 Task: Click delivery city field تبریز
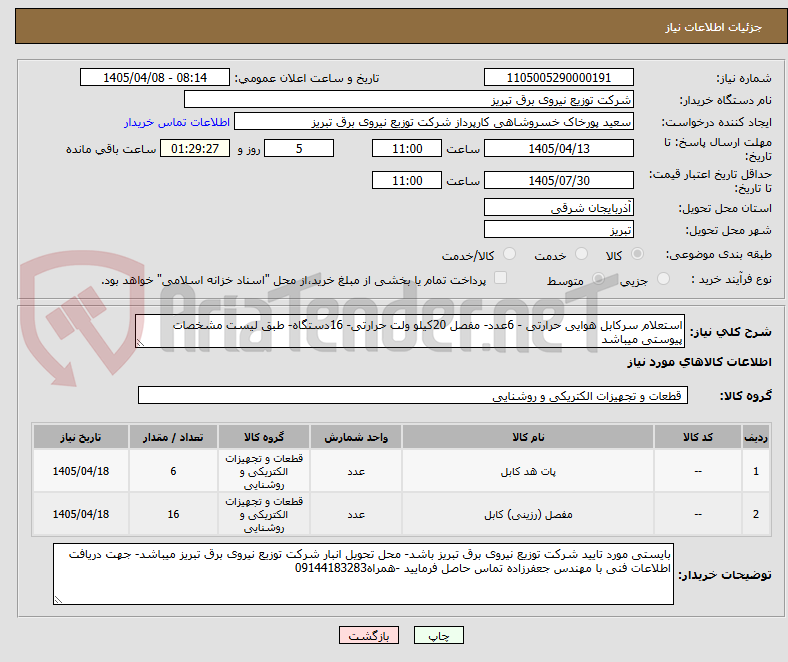tap(559, 229)
